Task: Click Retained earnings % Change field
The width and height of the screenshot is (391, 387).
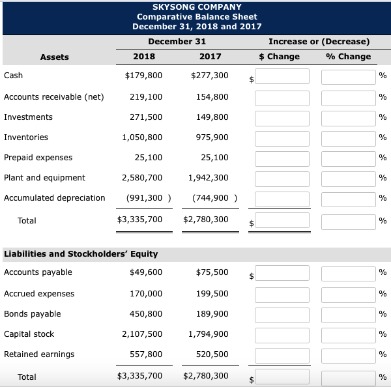Action: pyautogui.click(x=348, y=356)
